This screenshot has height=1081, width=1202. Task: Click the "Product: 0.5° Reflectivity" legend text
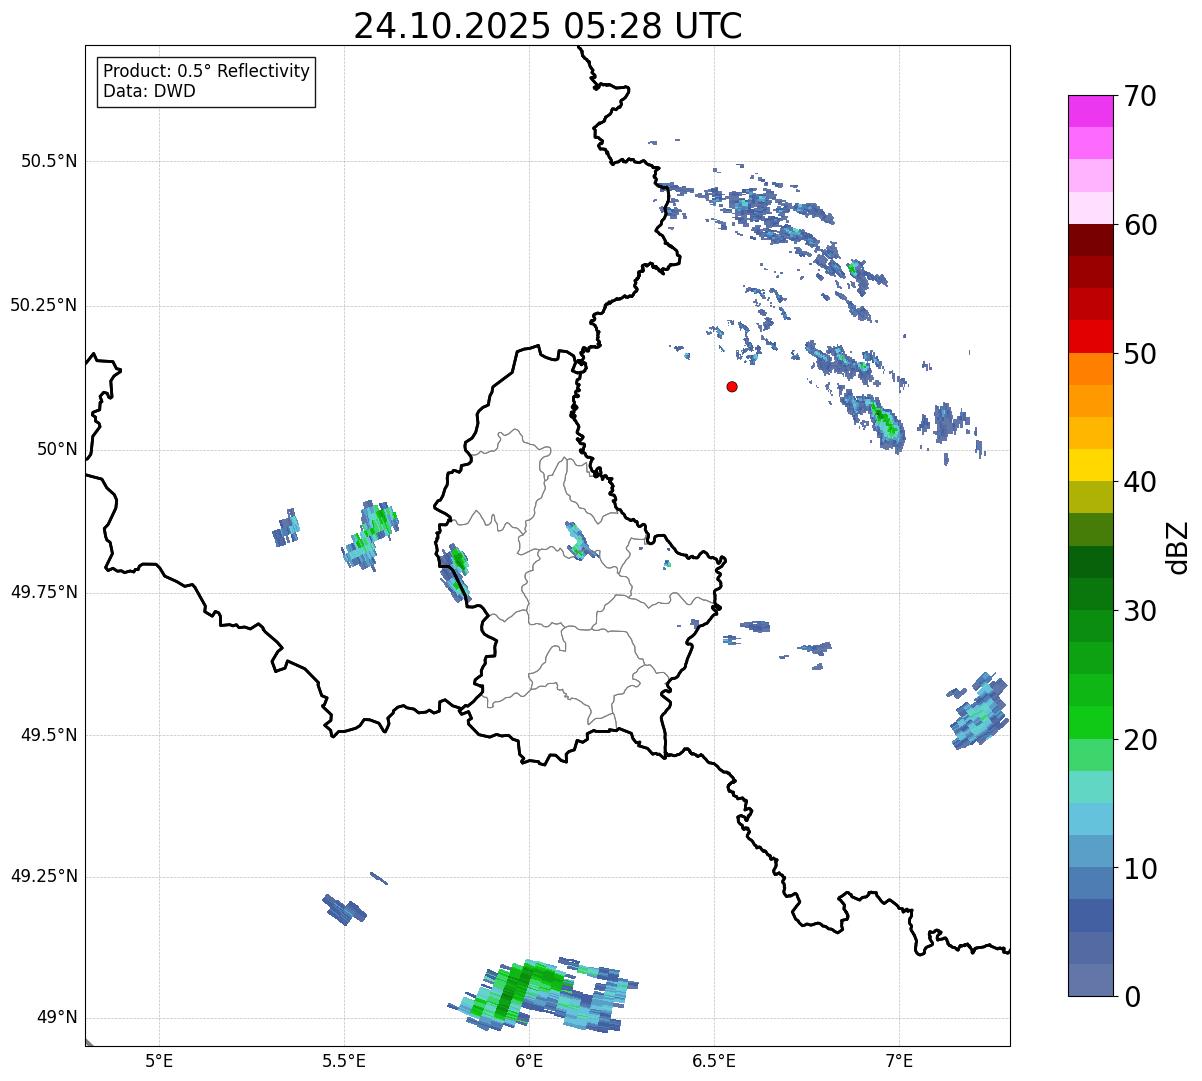click(x=206, y=72)
